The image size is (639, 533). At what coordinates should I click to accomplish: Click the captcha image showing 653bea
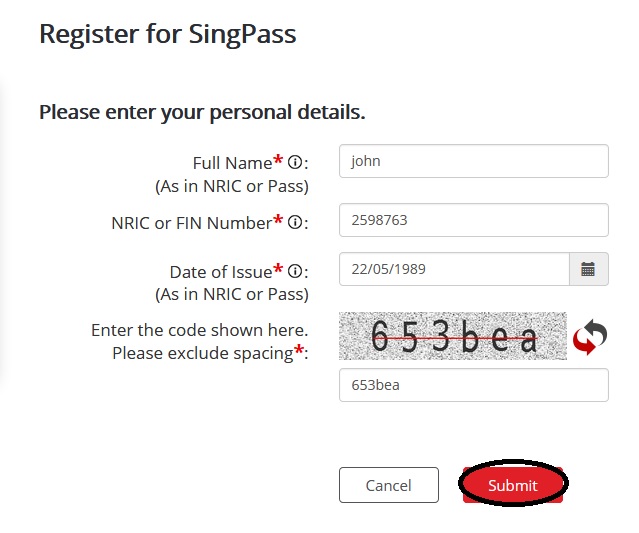click(453, 337)
